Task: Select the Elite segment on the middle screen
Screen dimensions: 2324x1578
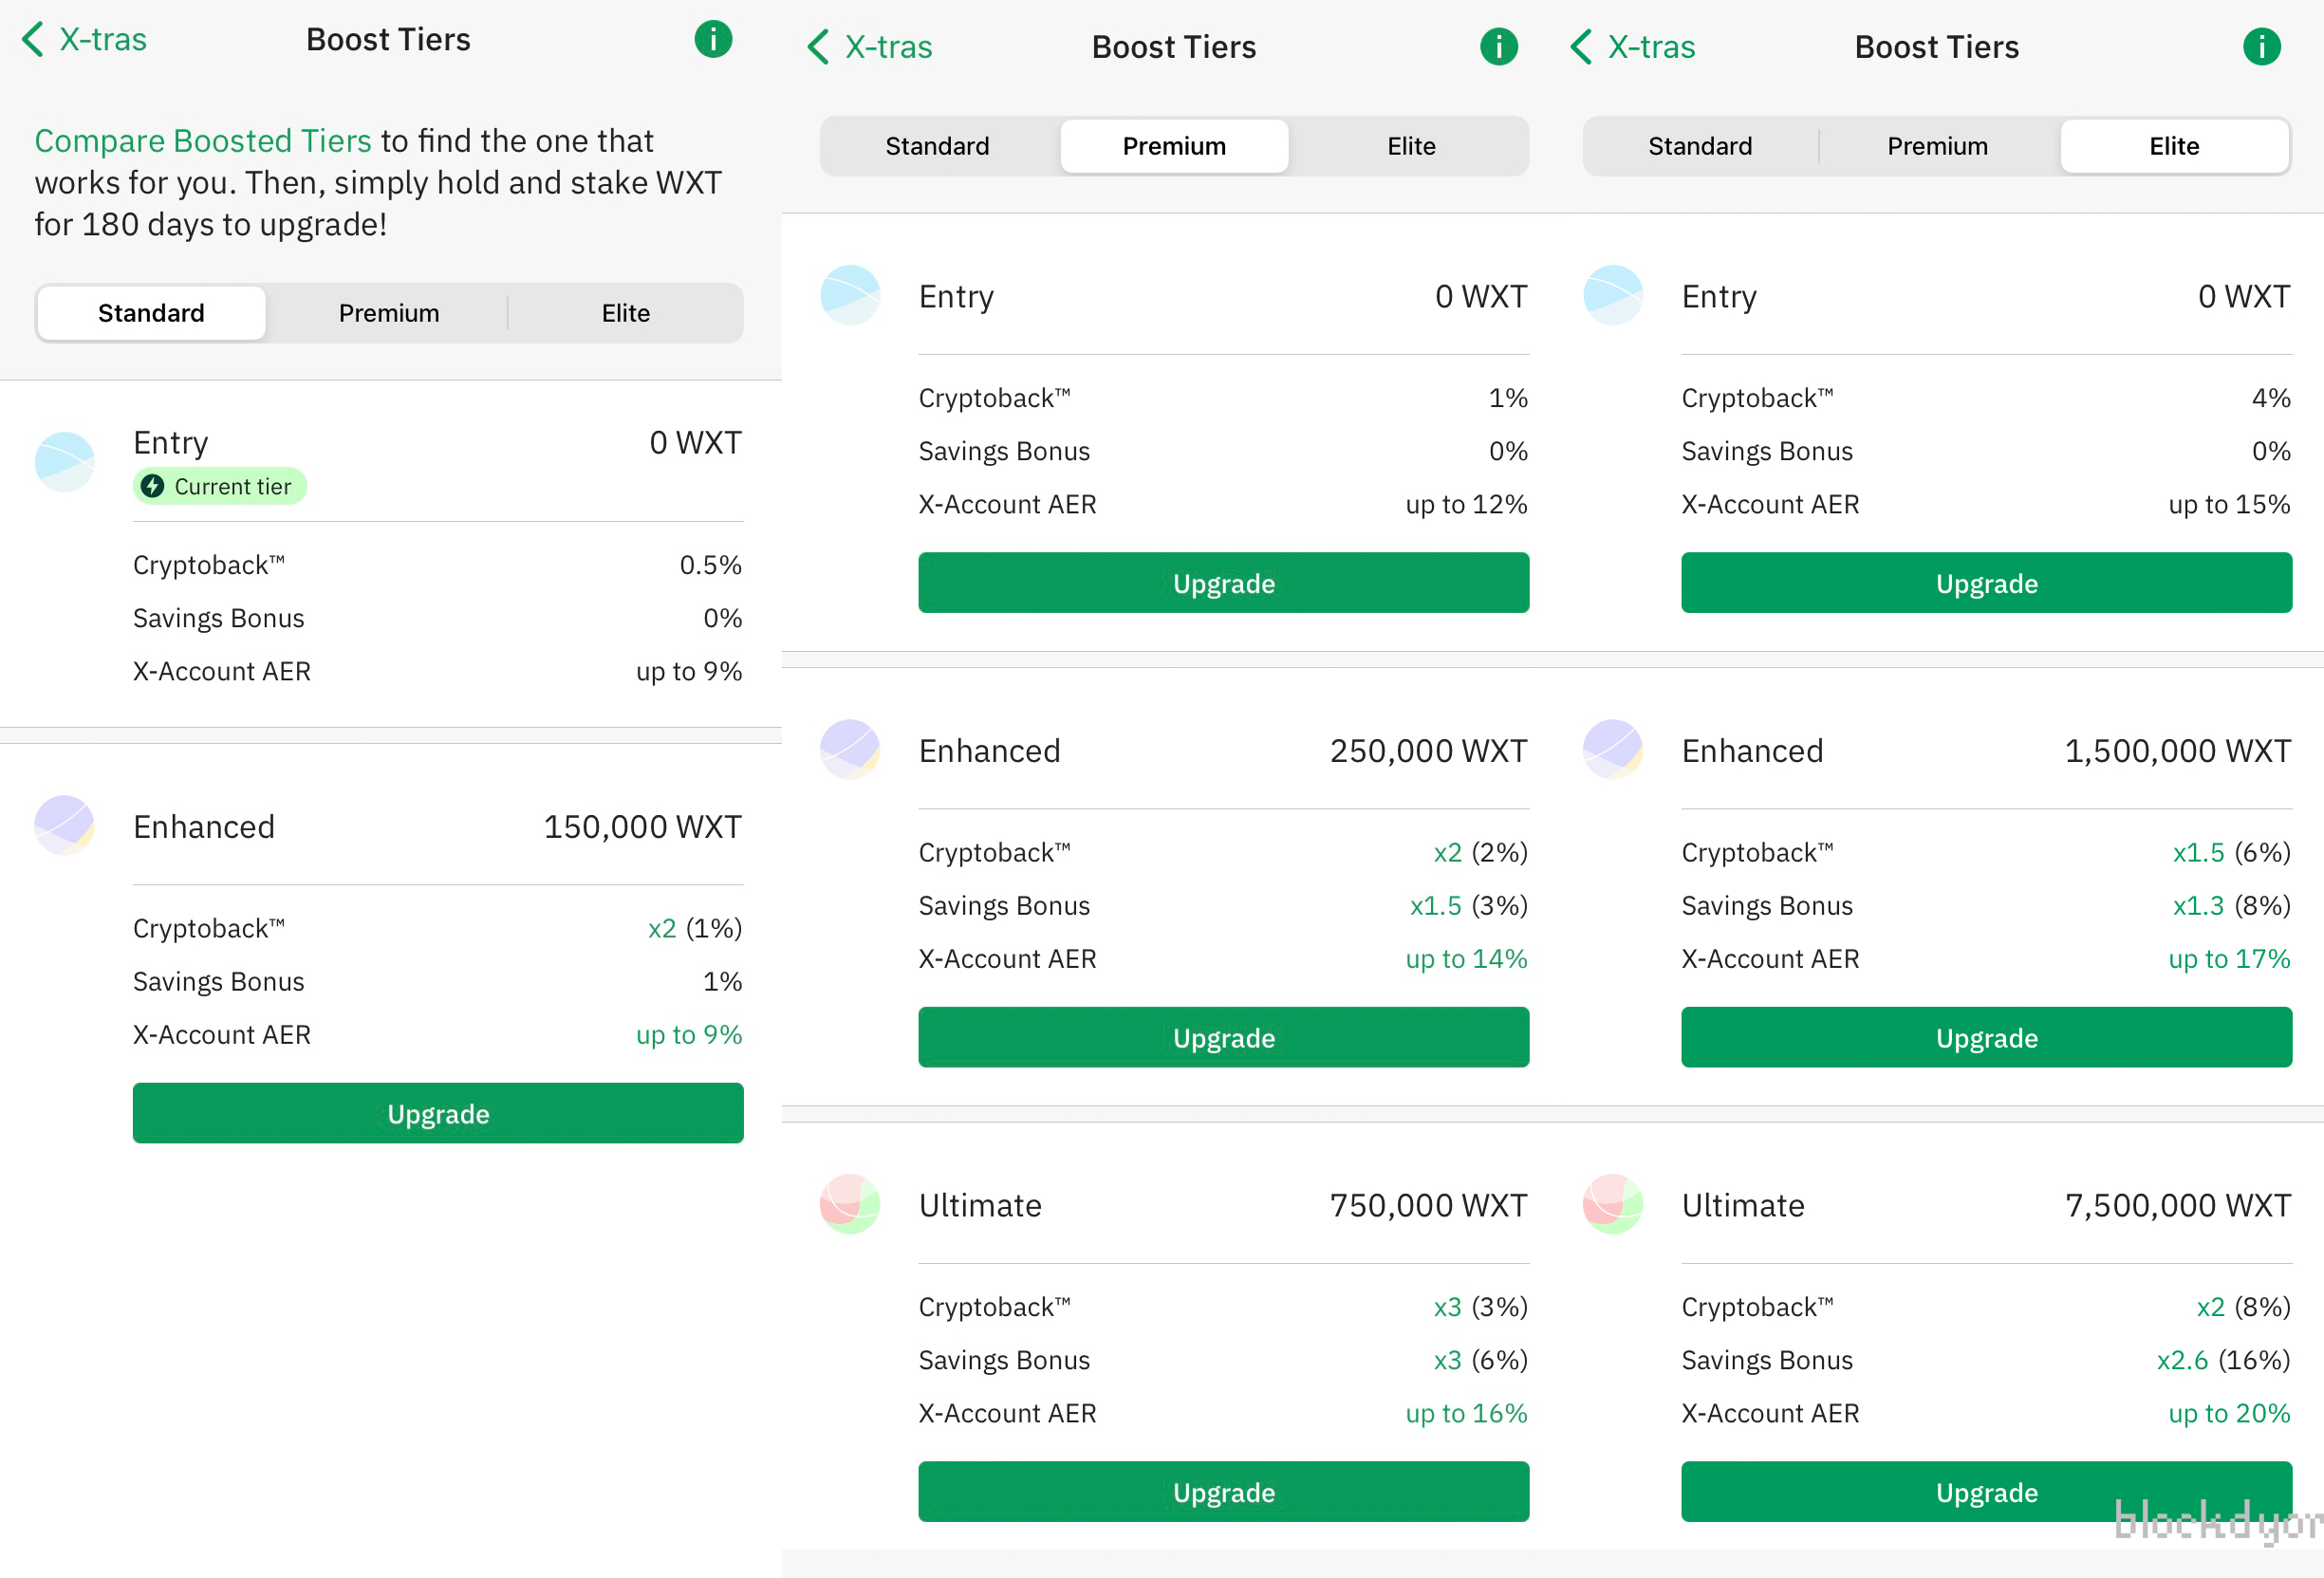Action: (x=1410, y=146)
